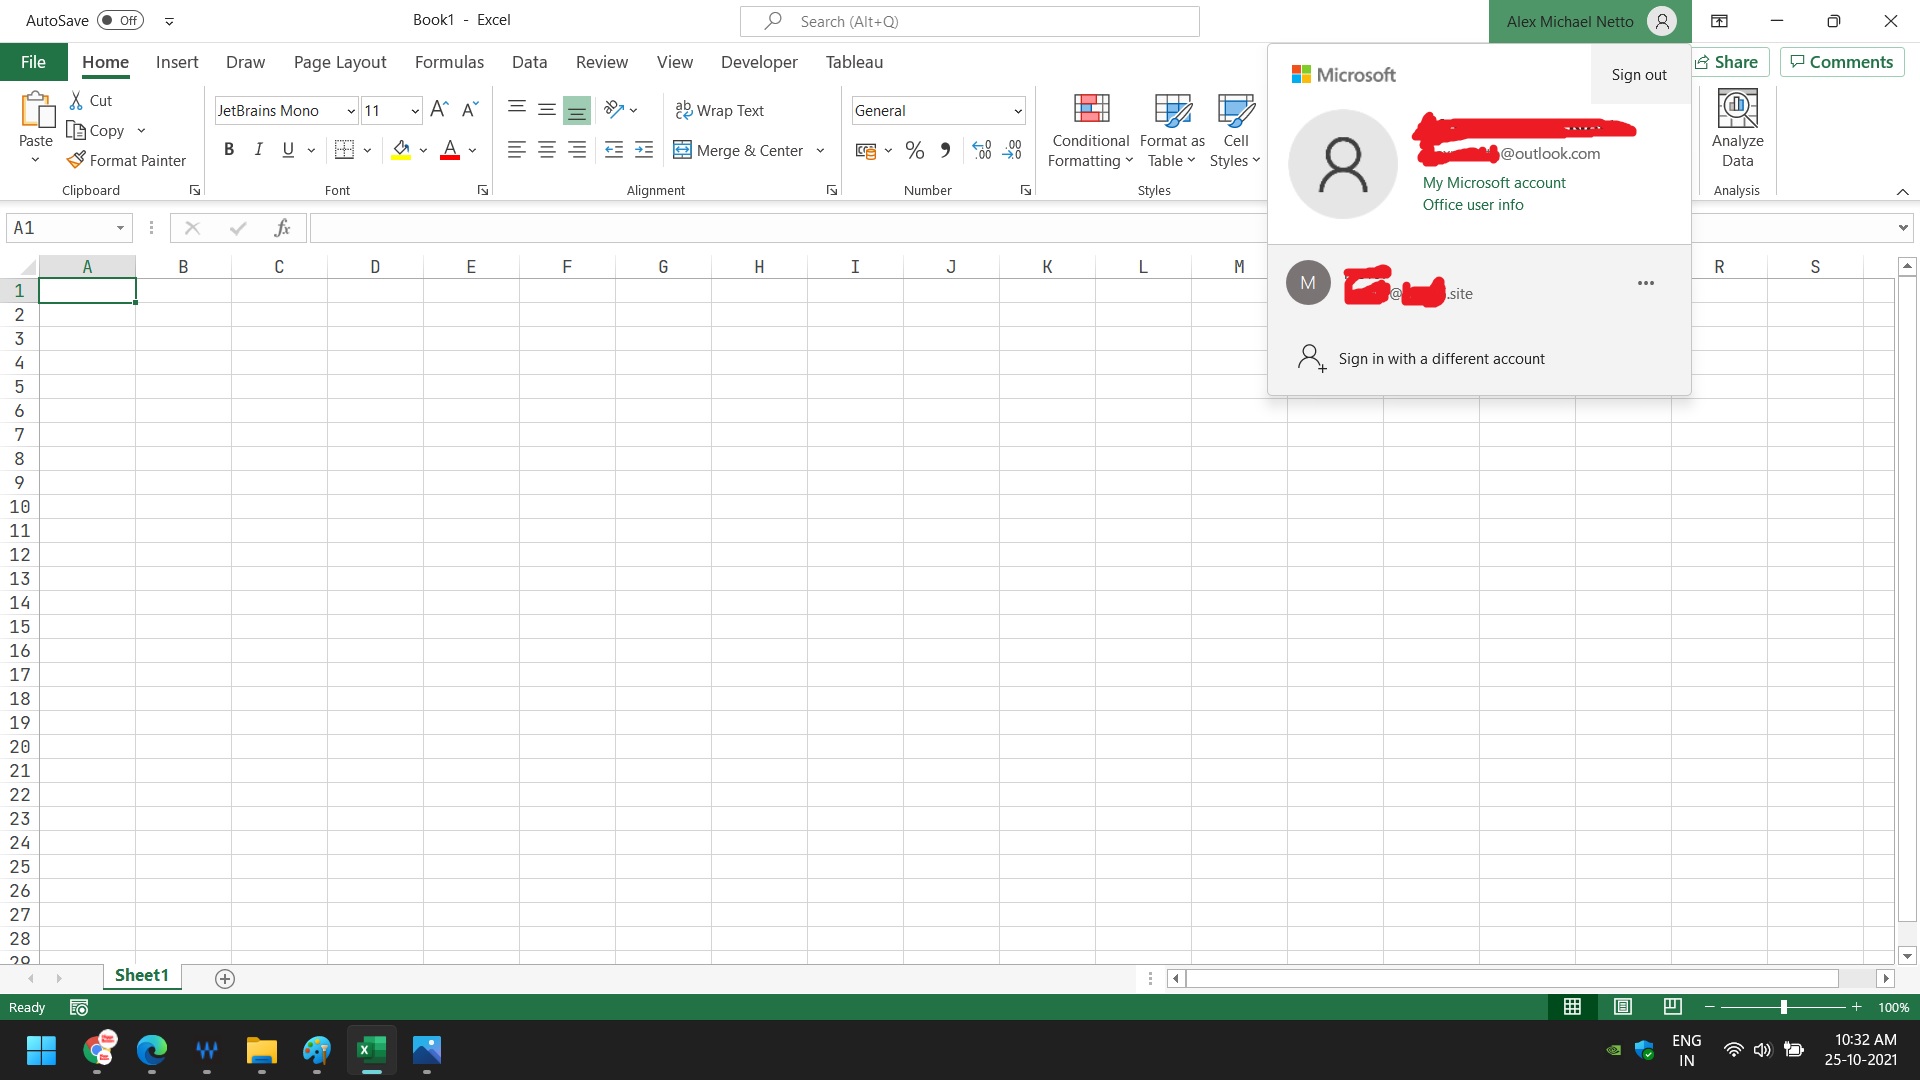Screen dimensions: 1920x1080
Task: Open the General number format dropdown
Action: click(1017, 111)
